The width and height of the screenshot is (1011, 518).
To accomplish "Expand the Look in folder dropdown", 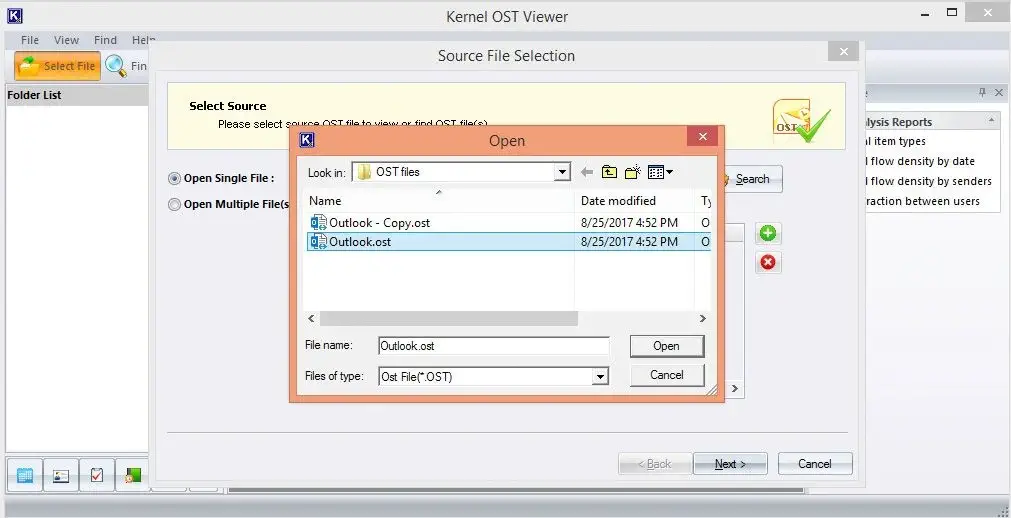I will pos(563,172).
